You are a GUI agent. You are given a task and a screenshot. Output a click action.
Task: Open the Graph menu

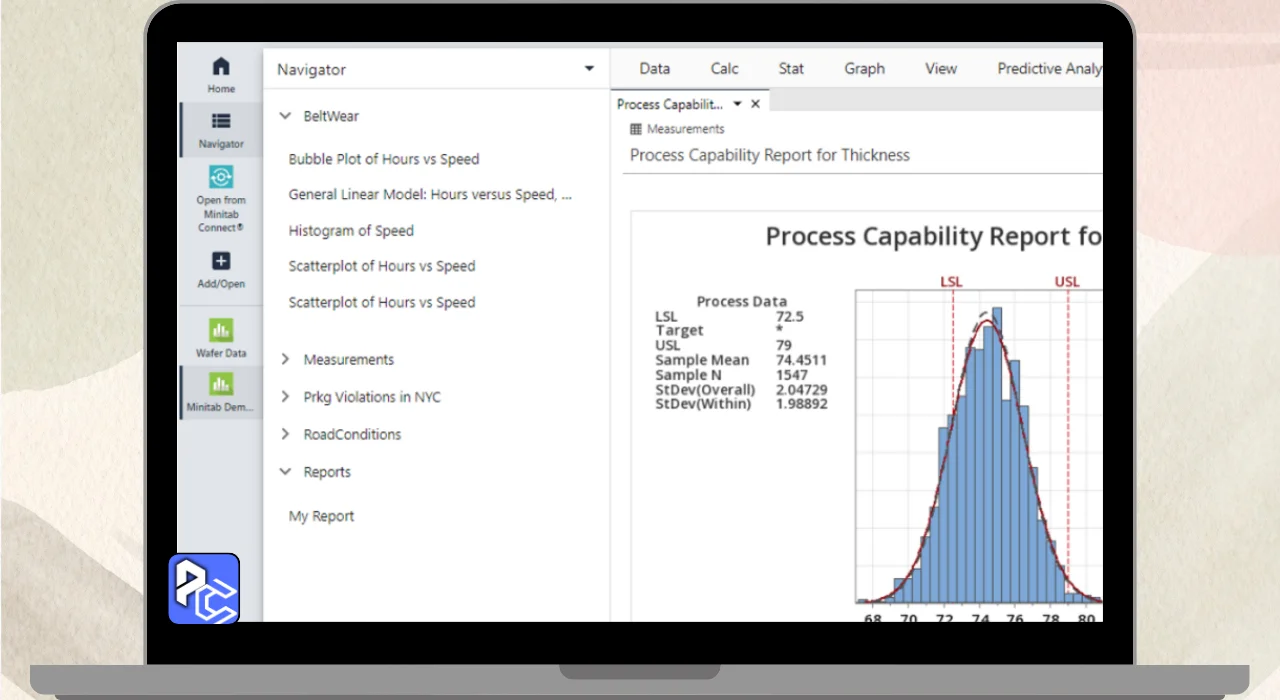tap(864, 69)
